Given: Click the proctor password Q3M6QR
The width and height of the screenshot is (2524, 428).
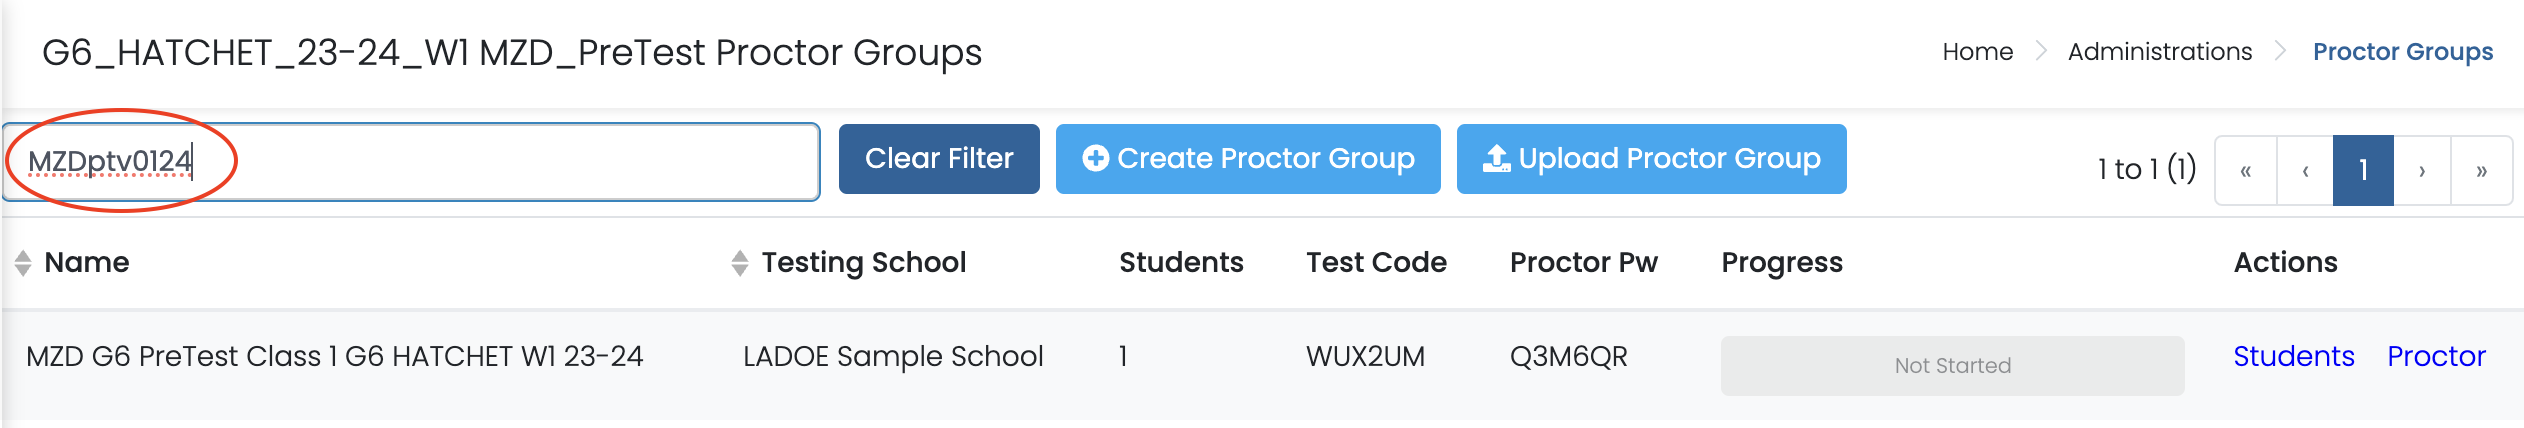Looking at the screenshot, I should coord(1568,357).
